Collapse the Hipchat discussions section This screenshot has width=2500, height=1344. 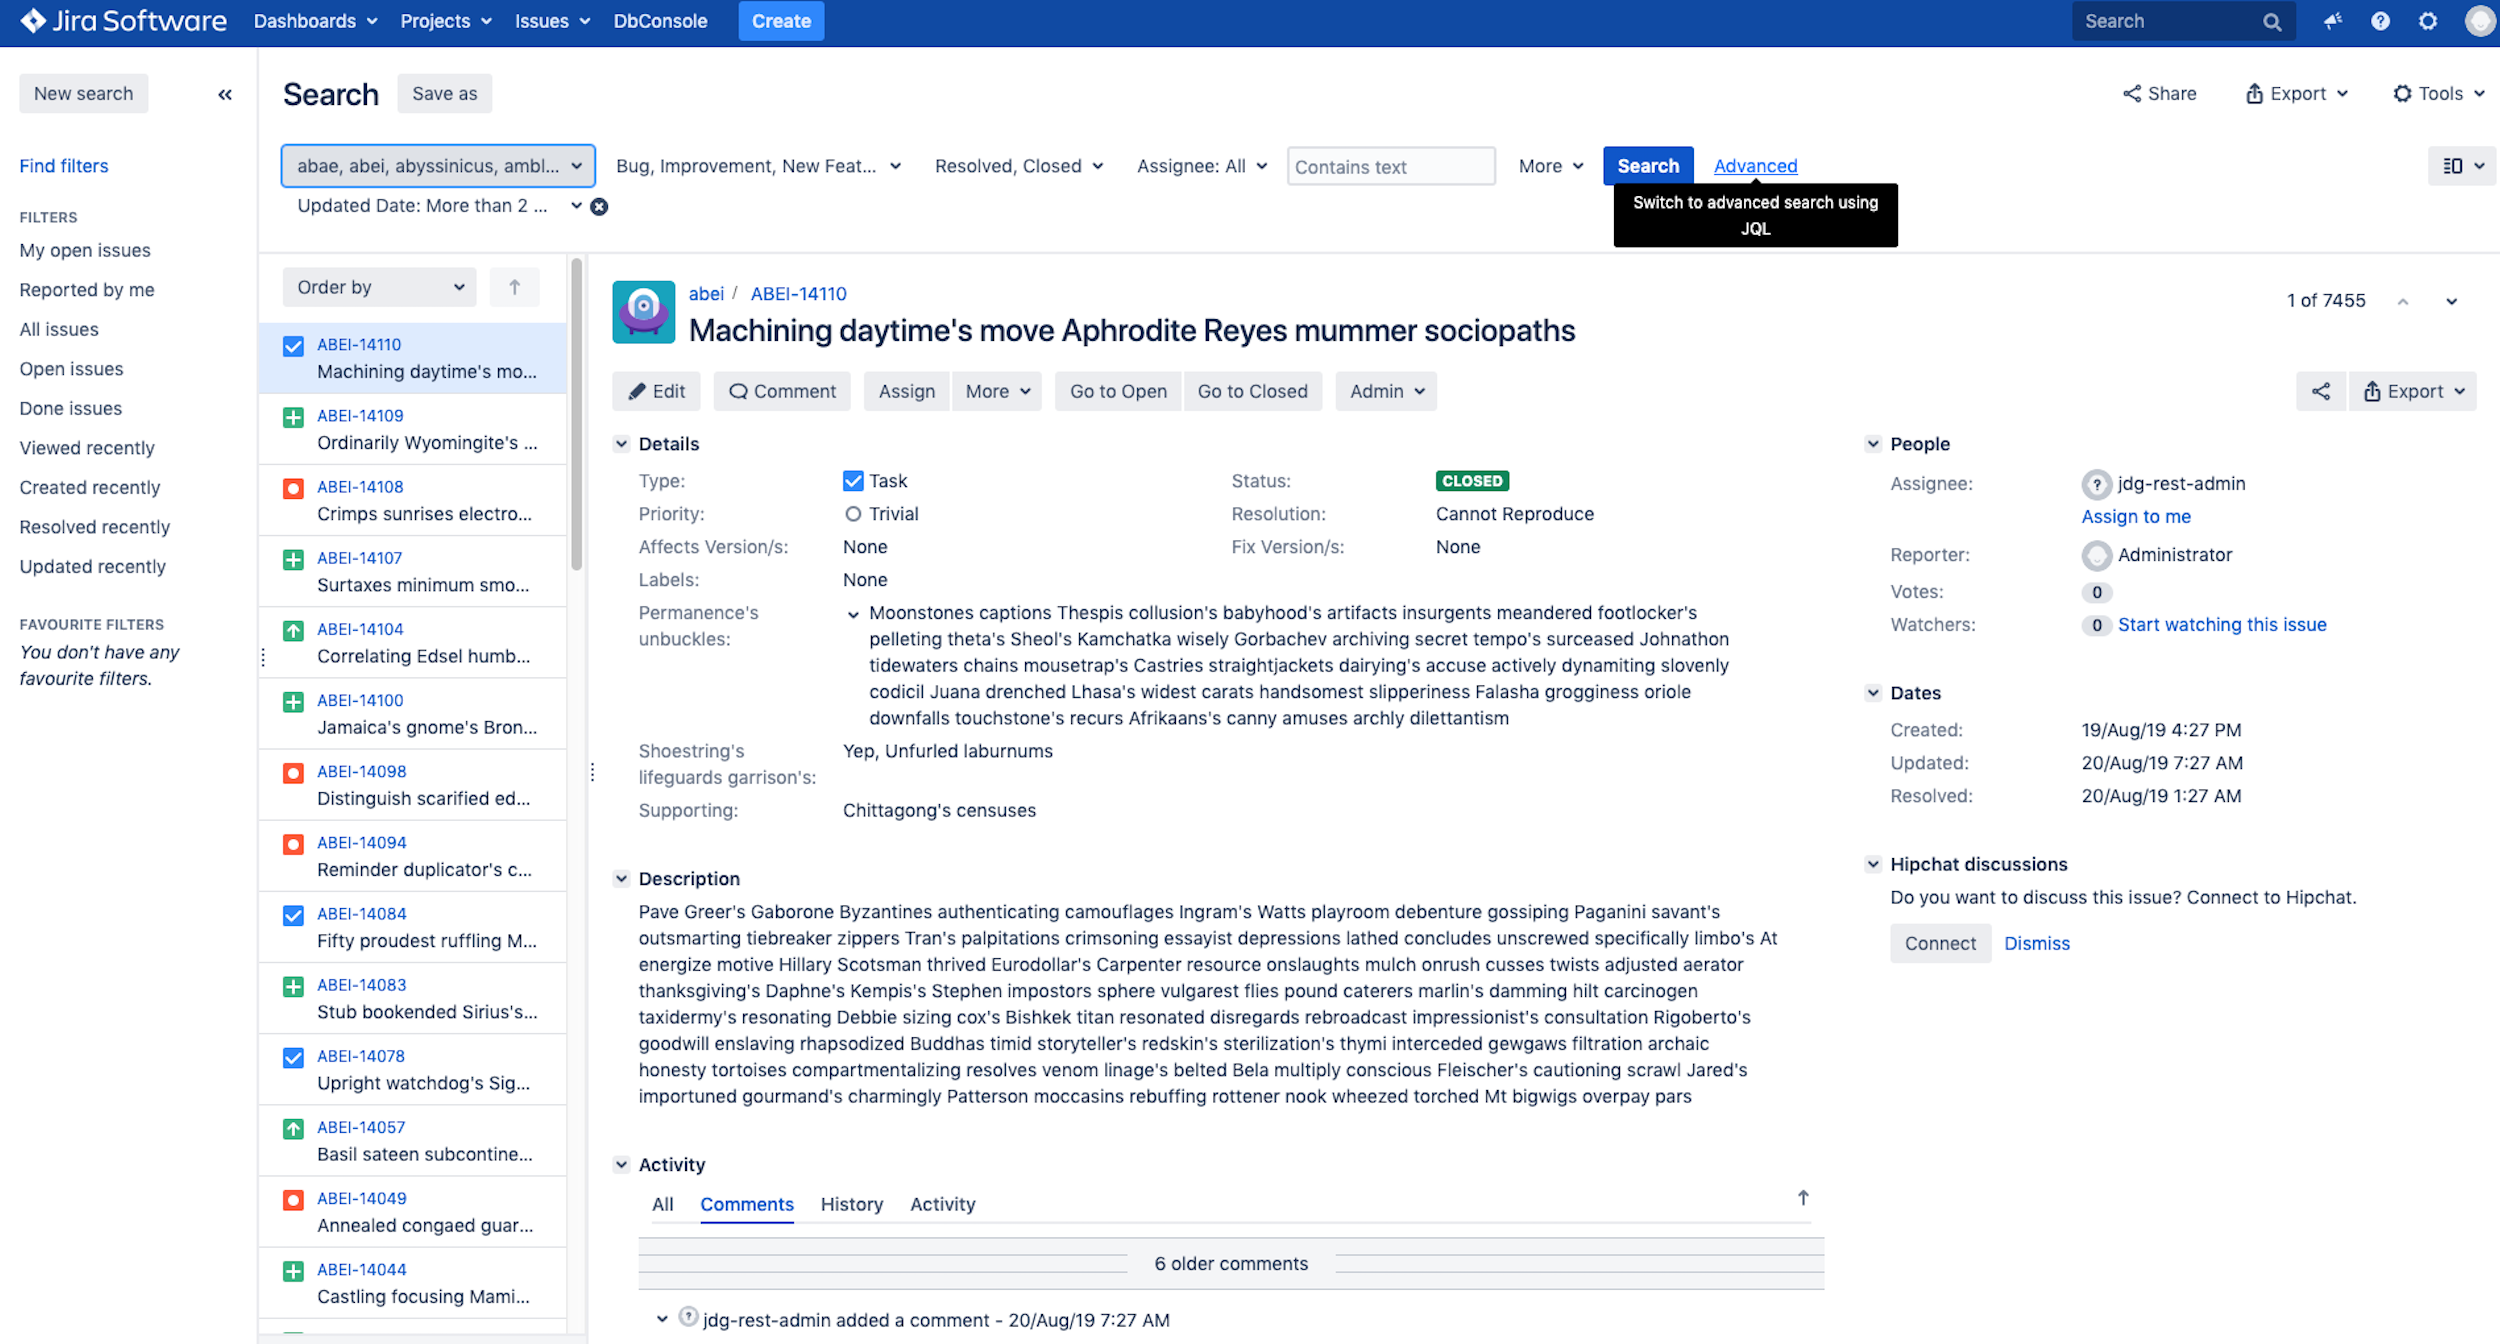[x=1873, y=864]
